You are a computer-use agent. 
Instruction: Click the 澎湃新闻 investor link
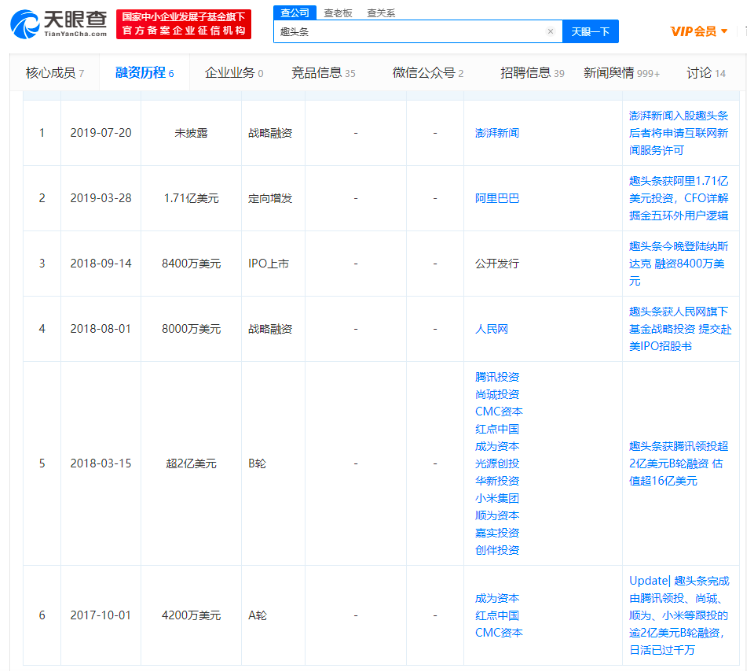(497, 133)
